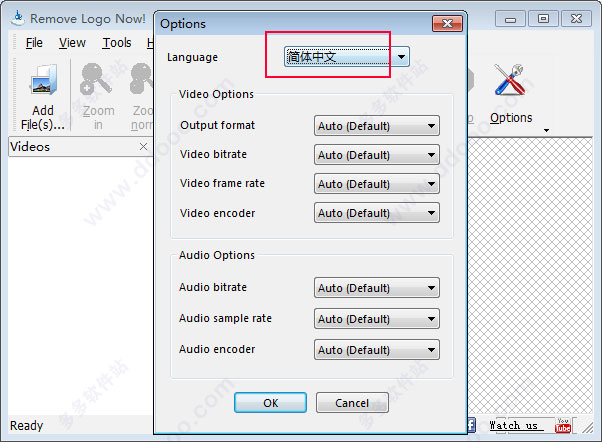Open the Video bitrate dropdown
The height and width of the screenshot is (442, 602).
coord(377,155)
